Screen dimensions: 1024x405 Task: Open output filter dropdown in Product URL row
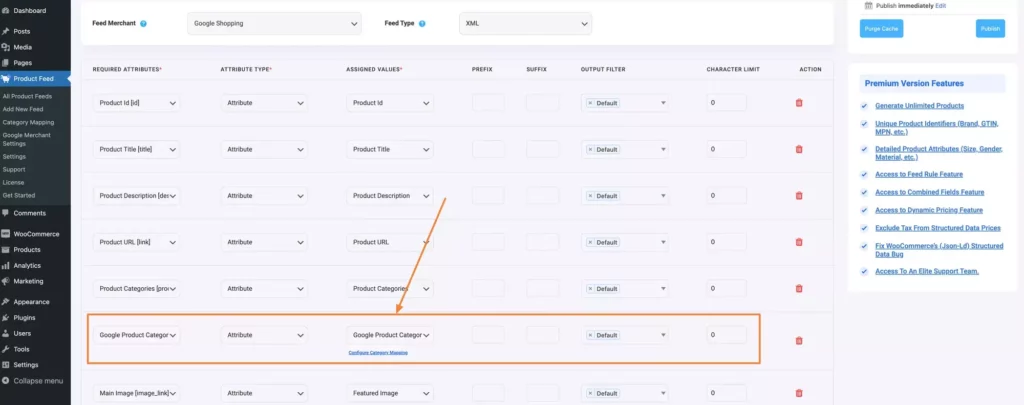[x=625, y=242]
